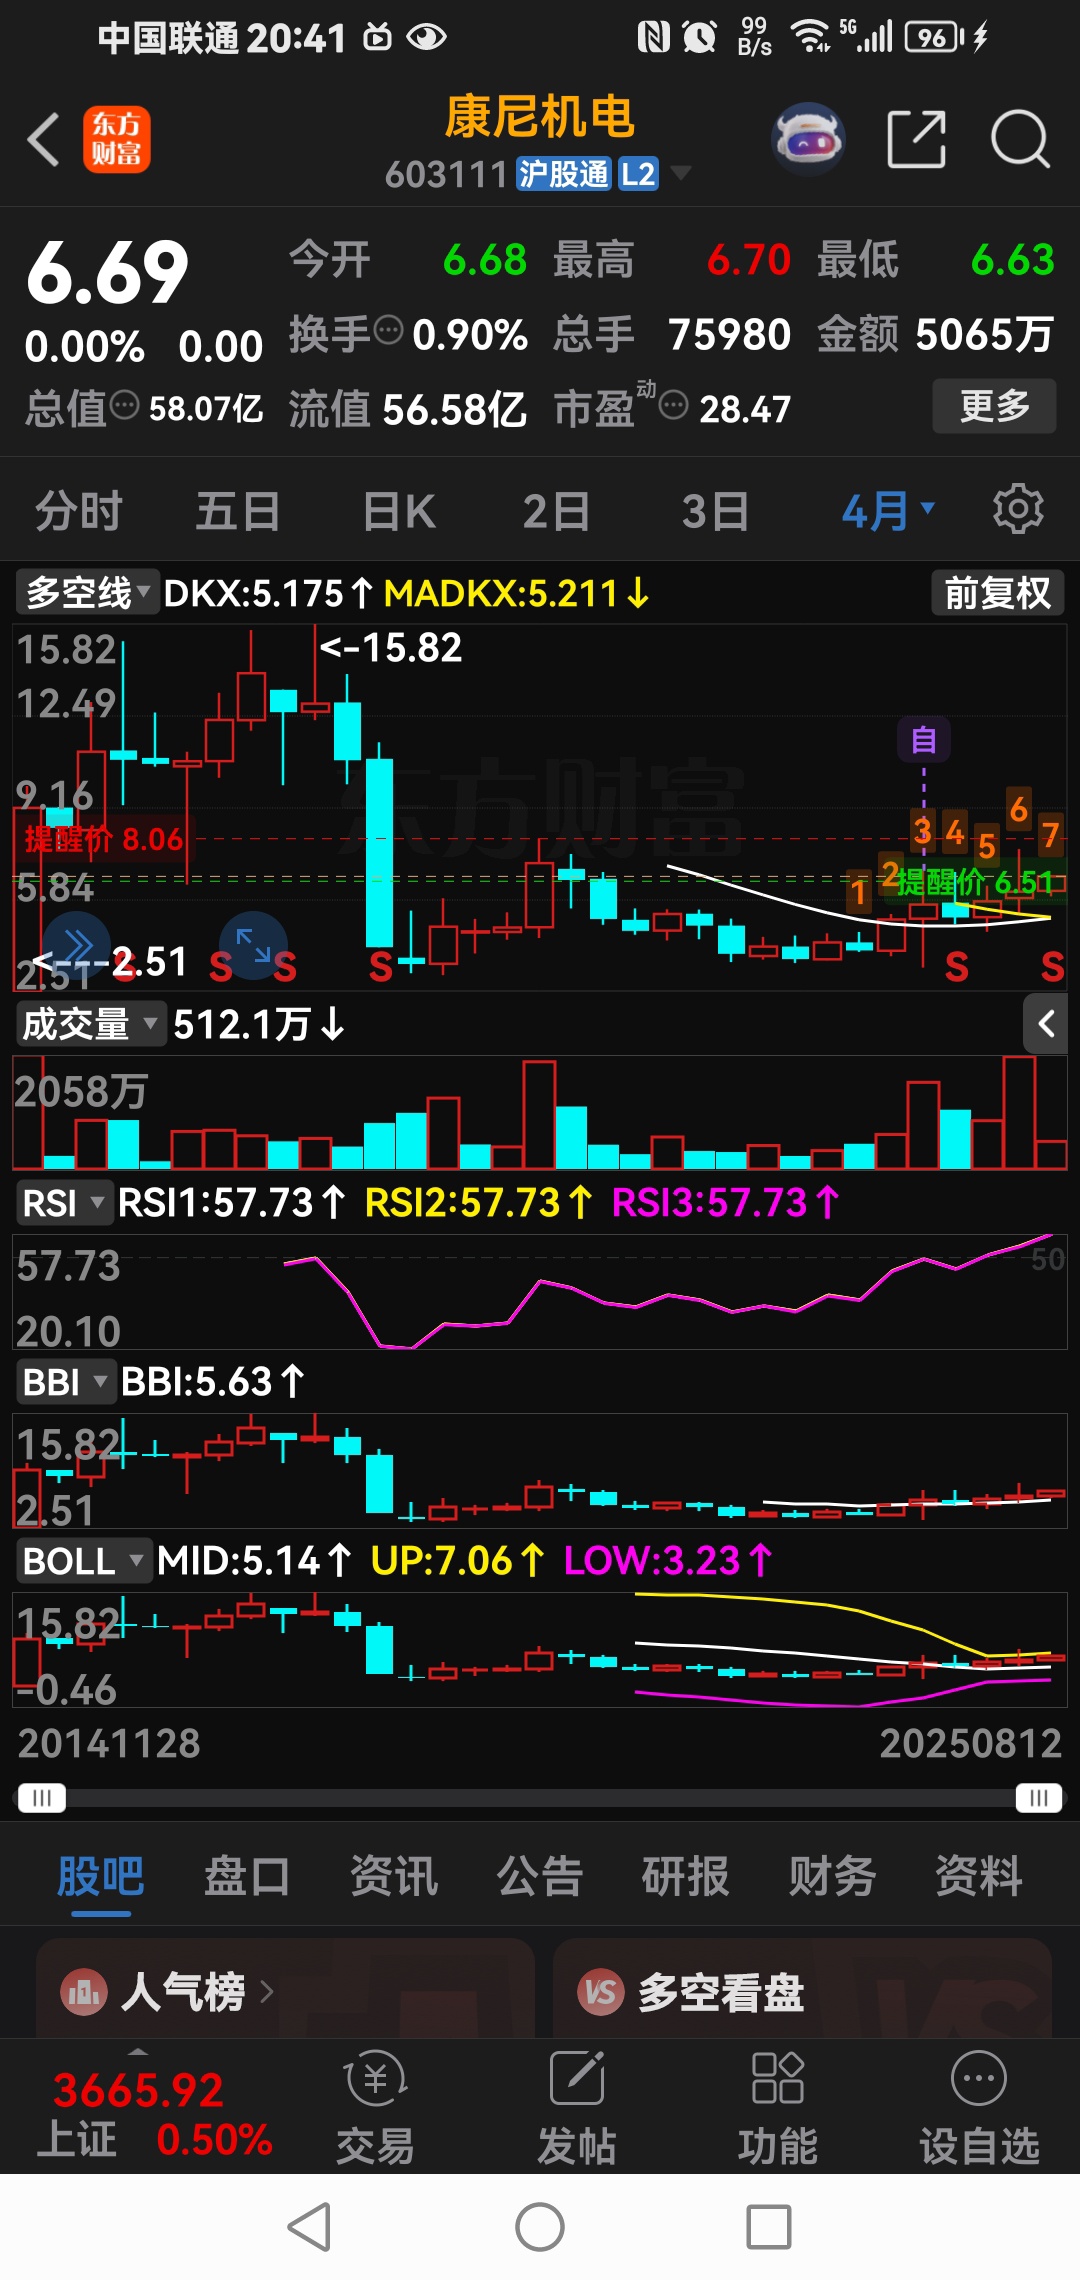The width and height of the screenshot is (1080, 2280).
Task: Open the robot assistant avatar icon
Action: click(x=808, y=139)
